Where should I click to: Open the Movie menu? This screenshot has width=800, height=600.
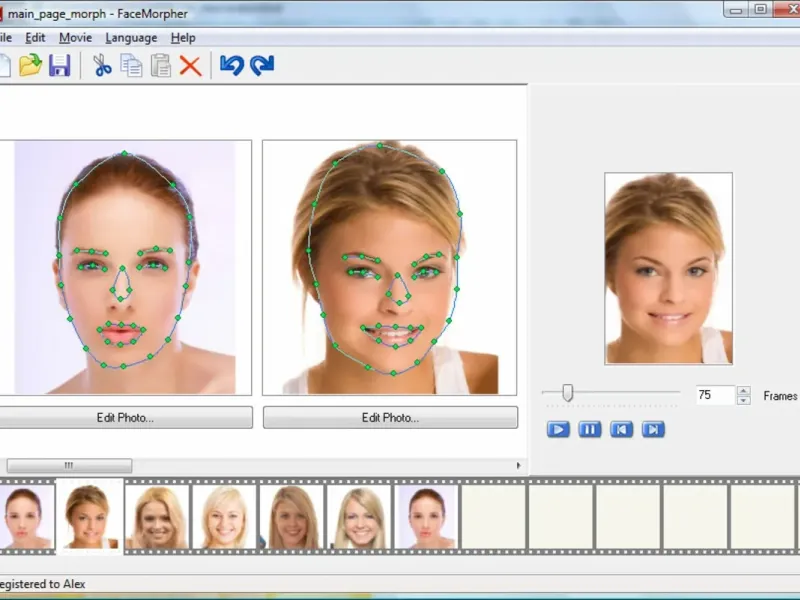pyautogui.click(x=76, y=38)
